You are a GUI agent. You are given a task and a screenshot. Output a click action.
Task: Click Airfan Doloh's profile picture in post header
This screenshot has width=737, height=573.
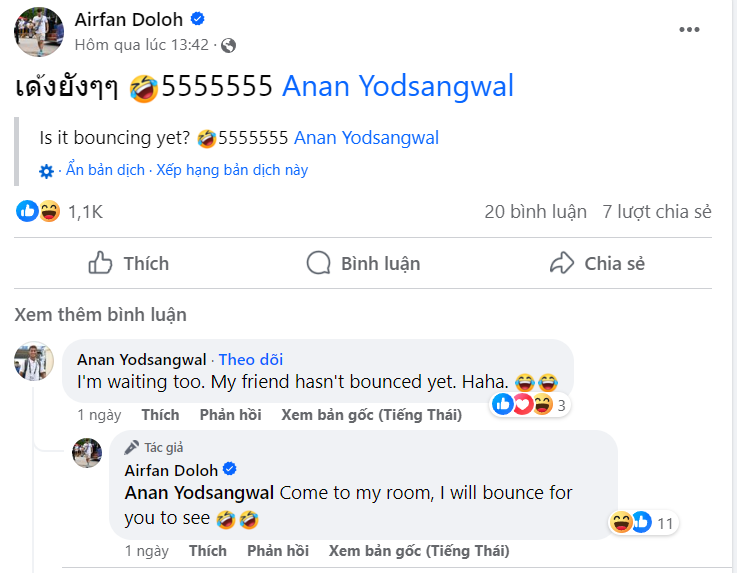(x=39, y=32)
